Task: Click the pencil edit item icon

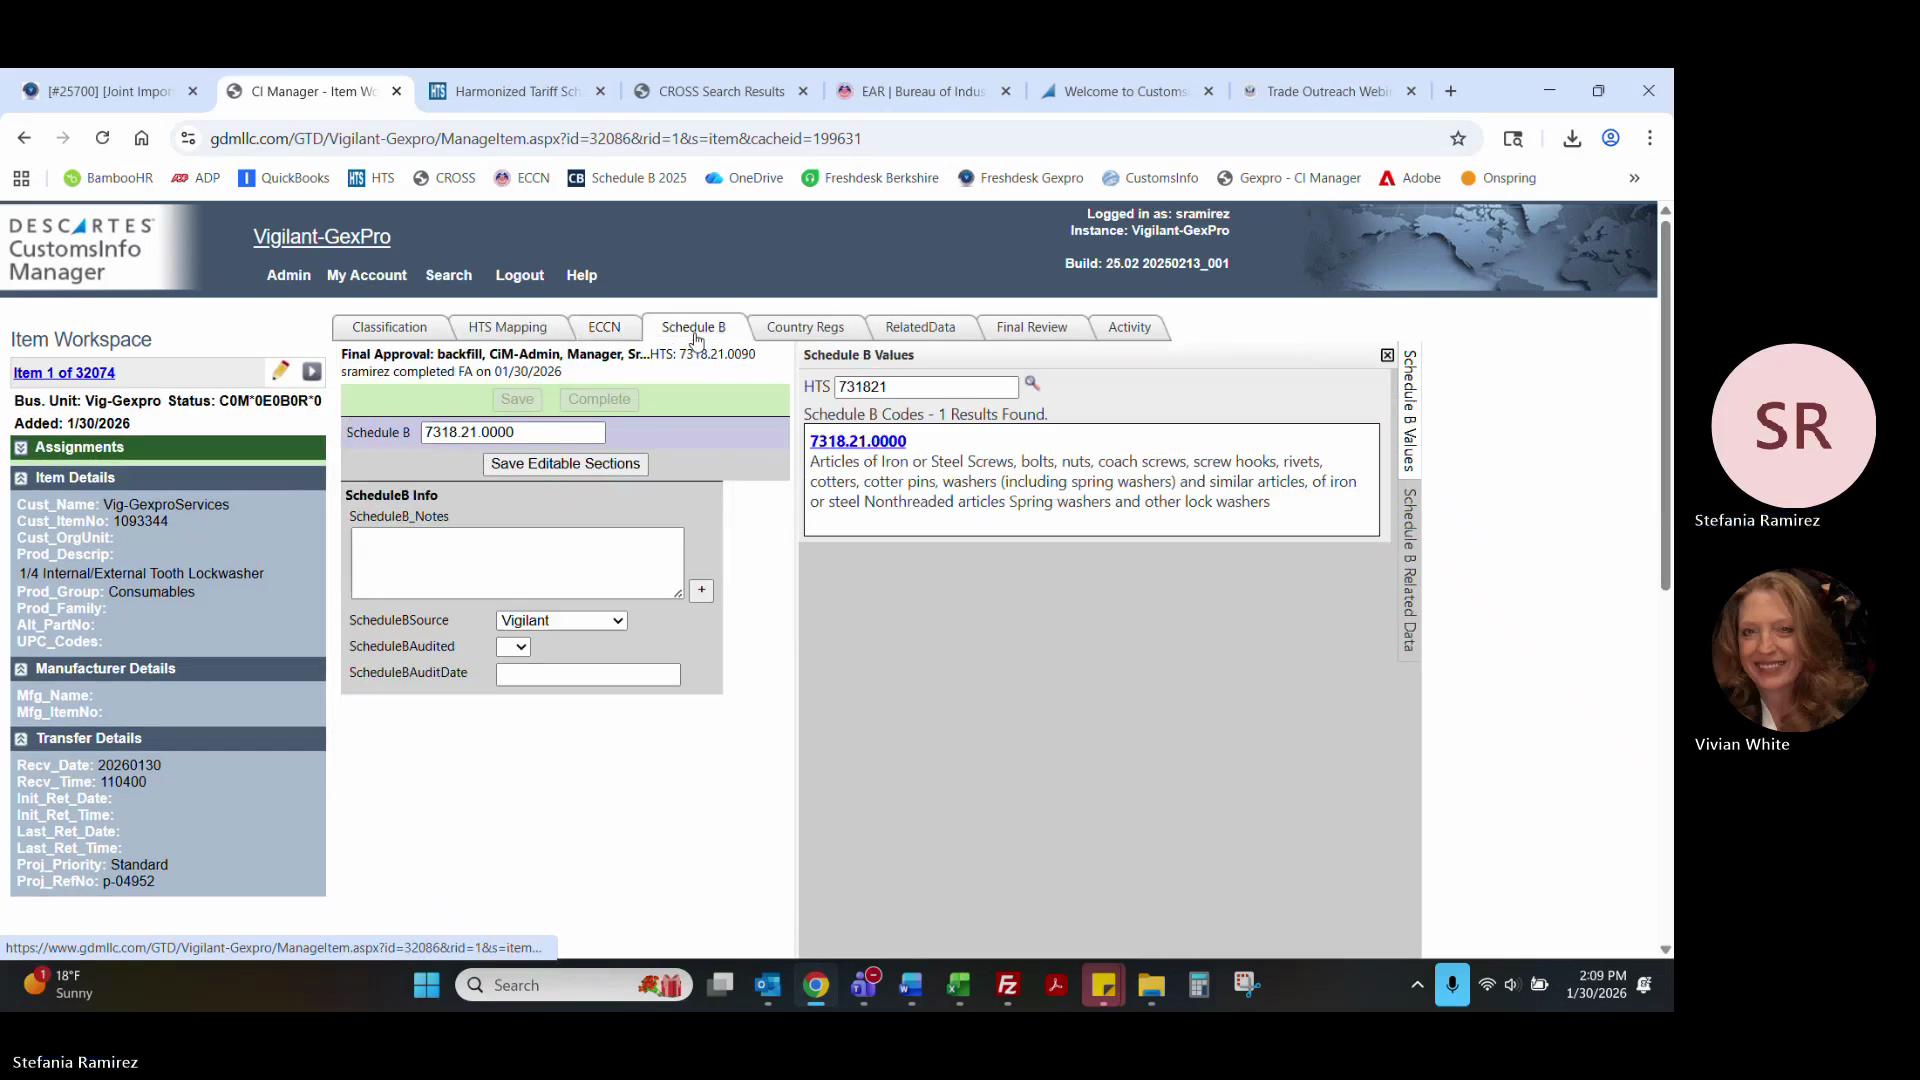Action: tap(280, 371)
